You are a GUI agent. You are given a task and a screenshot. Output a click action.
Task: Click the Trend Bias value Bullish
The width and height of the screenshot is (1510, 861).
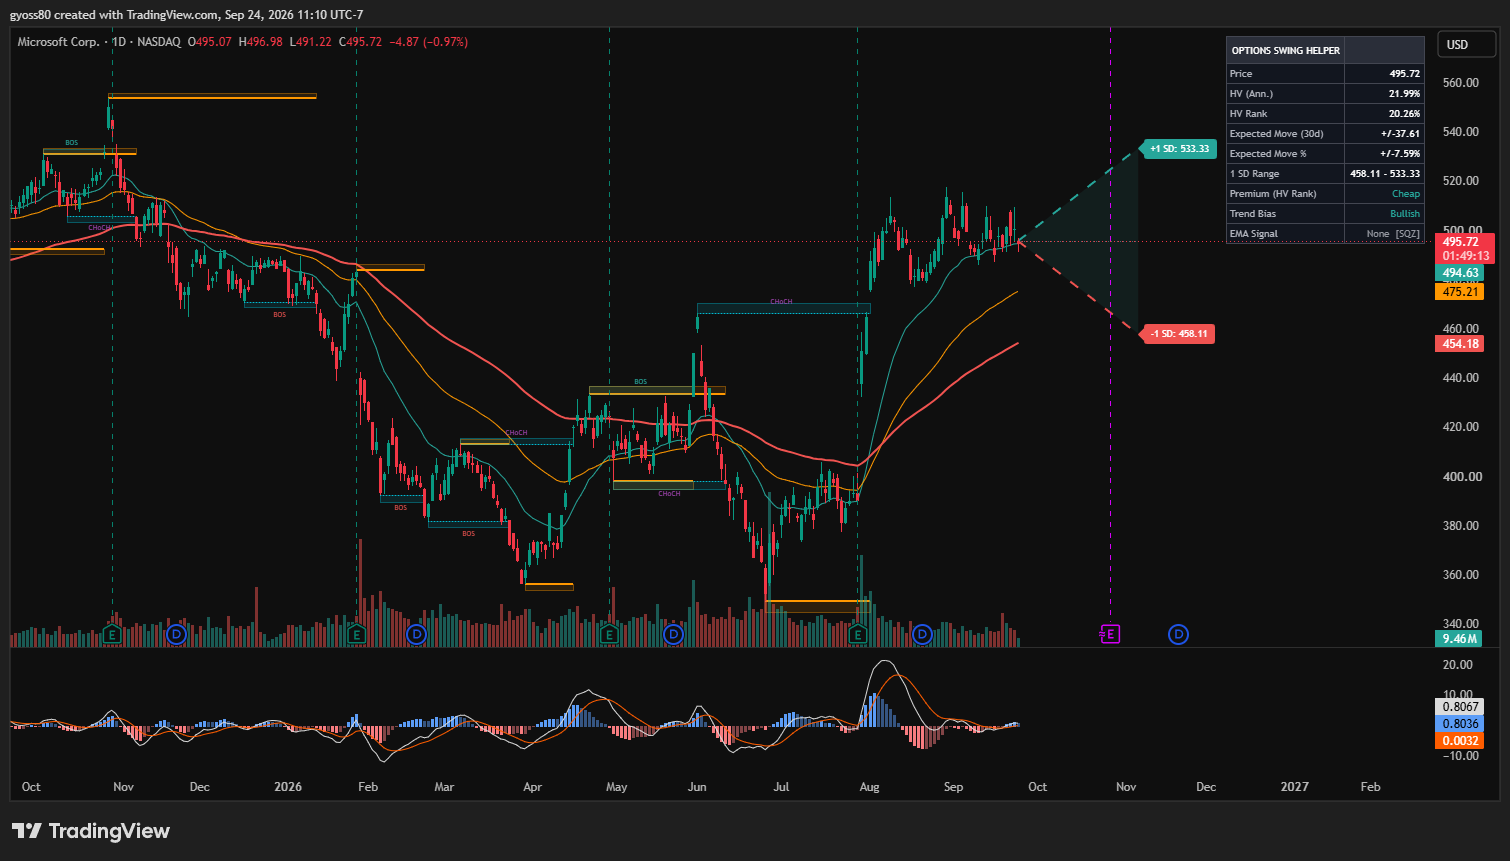click(x=1405, y=214)
